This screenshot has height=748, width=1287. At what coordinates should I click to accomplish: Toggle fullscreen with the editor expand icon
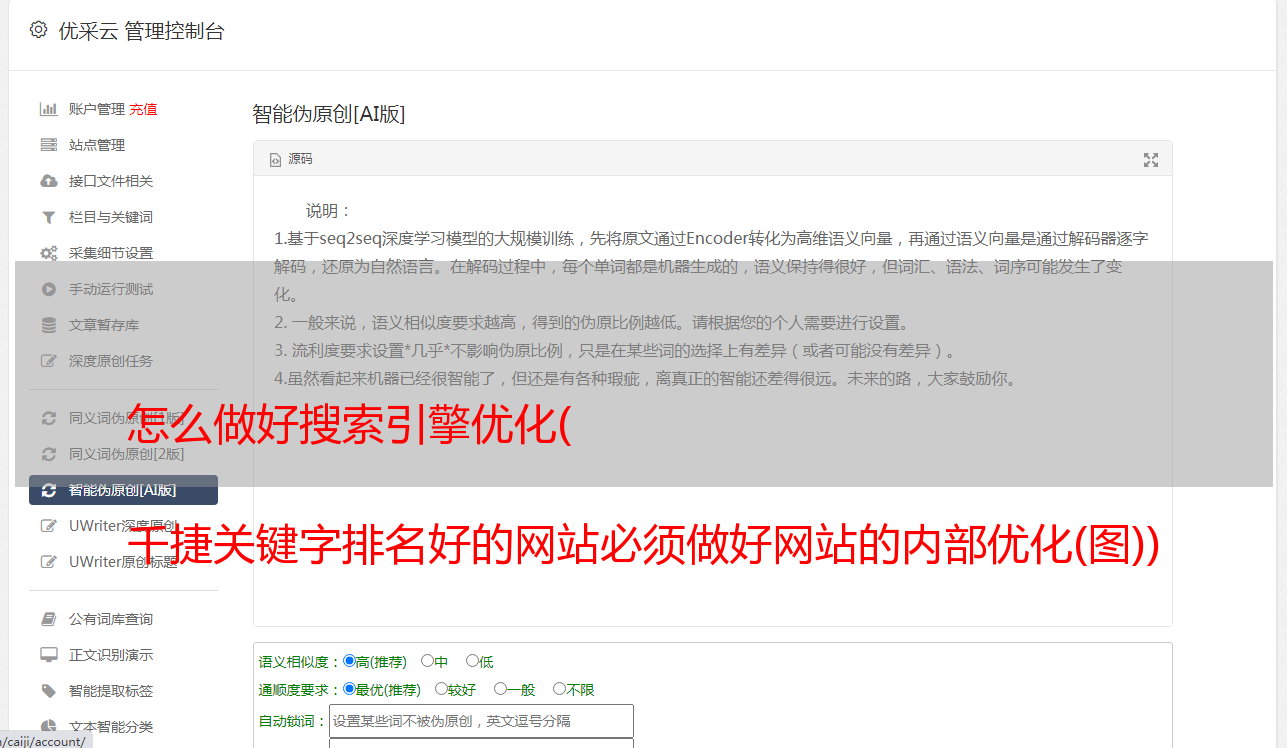(x=1151, y=160)
